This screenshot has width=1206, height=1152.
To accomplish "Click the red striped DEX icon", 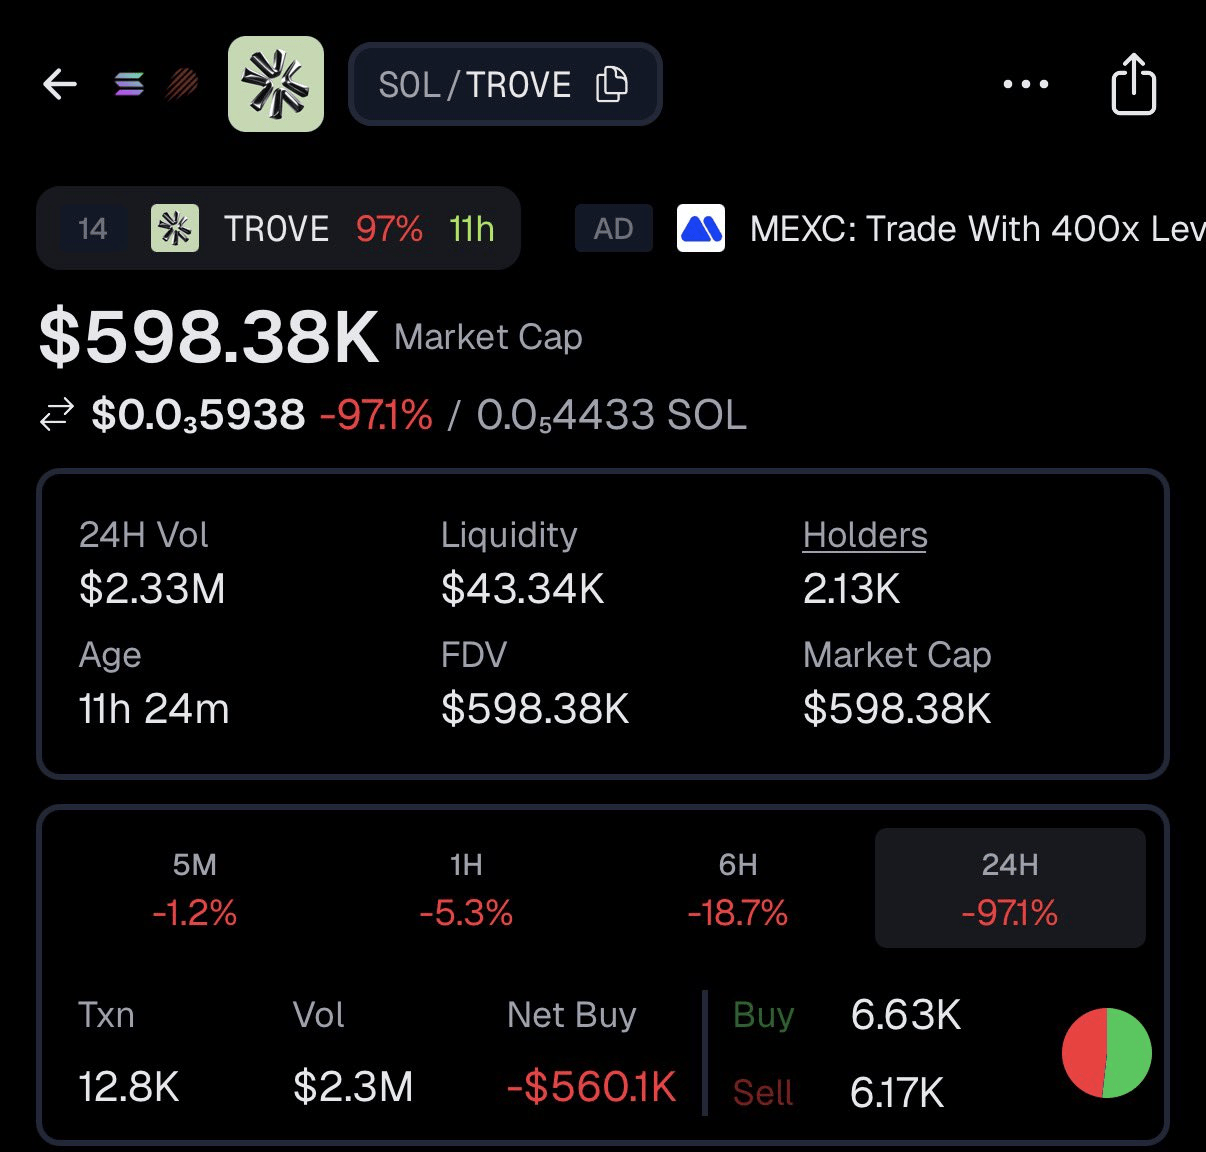I will (181, 84).
